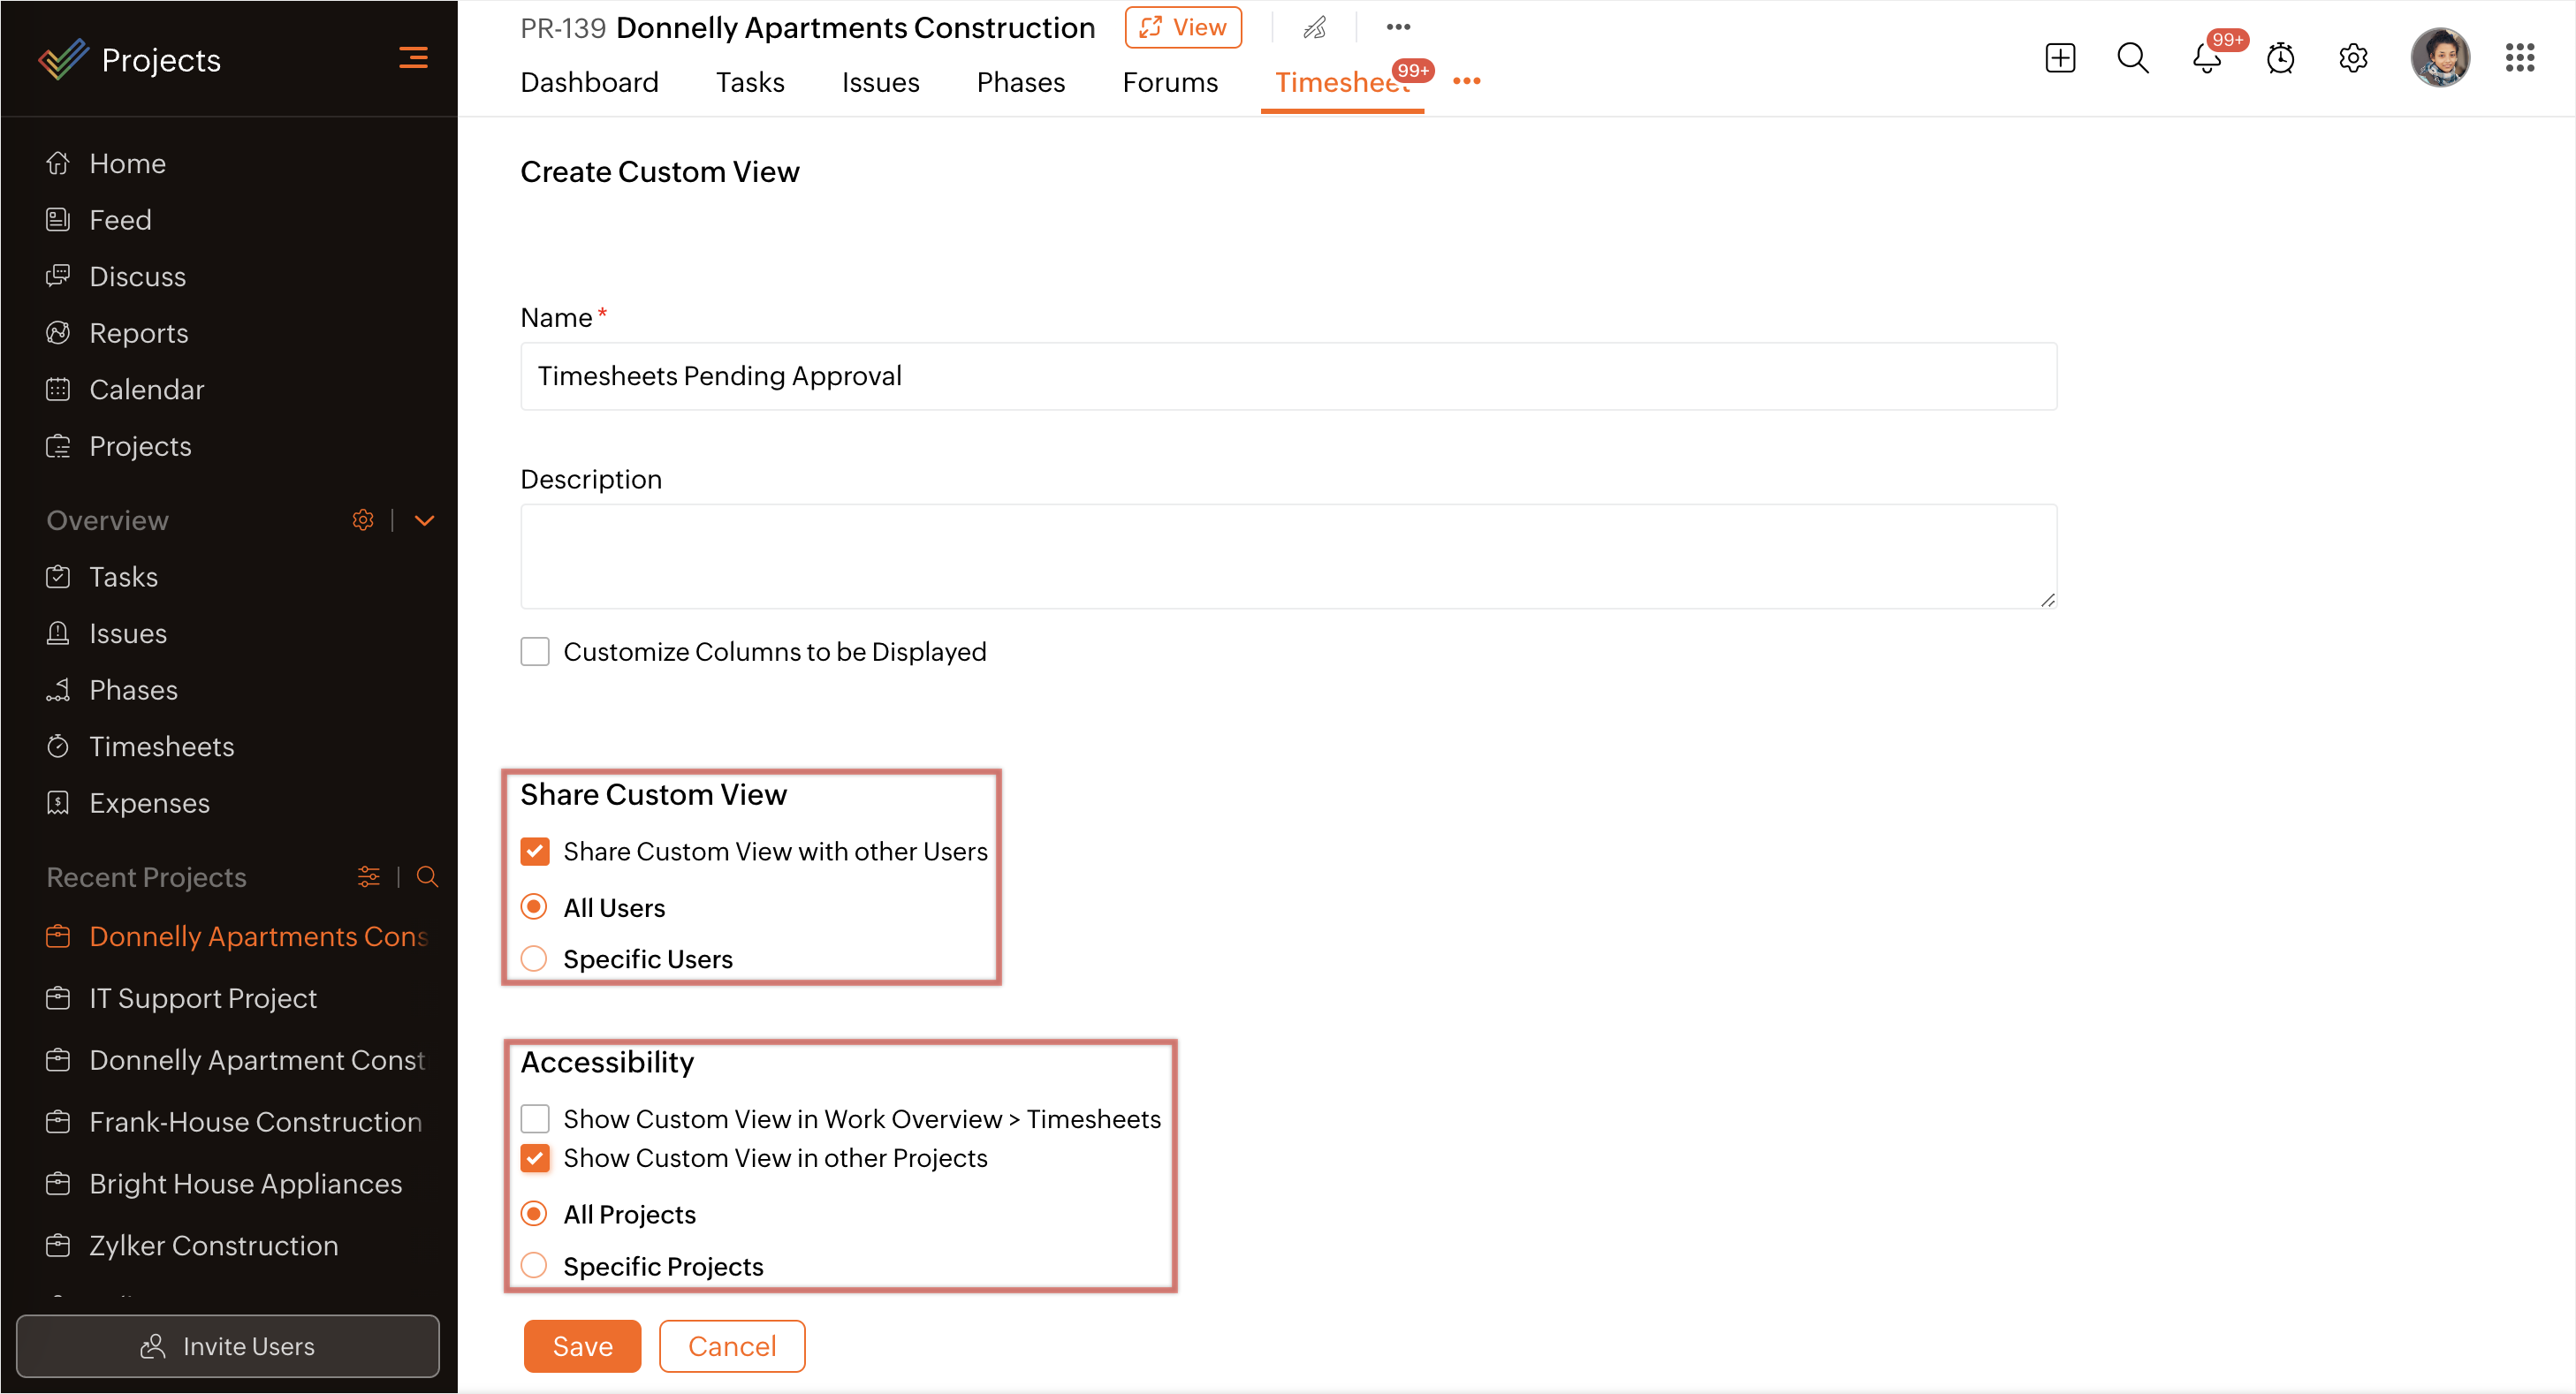This screenshot has height=1394, width=2576.
Task: Click the Invite Users button
Action: (x=228, y=1346)
